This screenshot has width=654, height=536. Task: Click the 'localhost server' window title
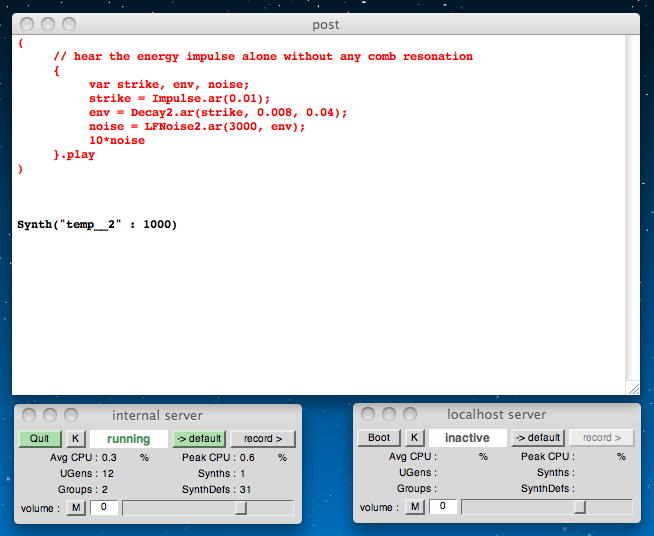click(x=496, y=415)
